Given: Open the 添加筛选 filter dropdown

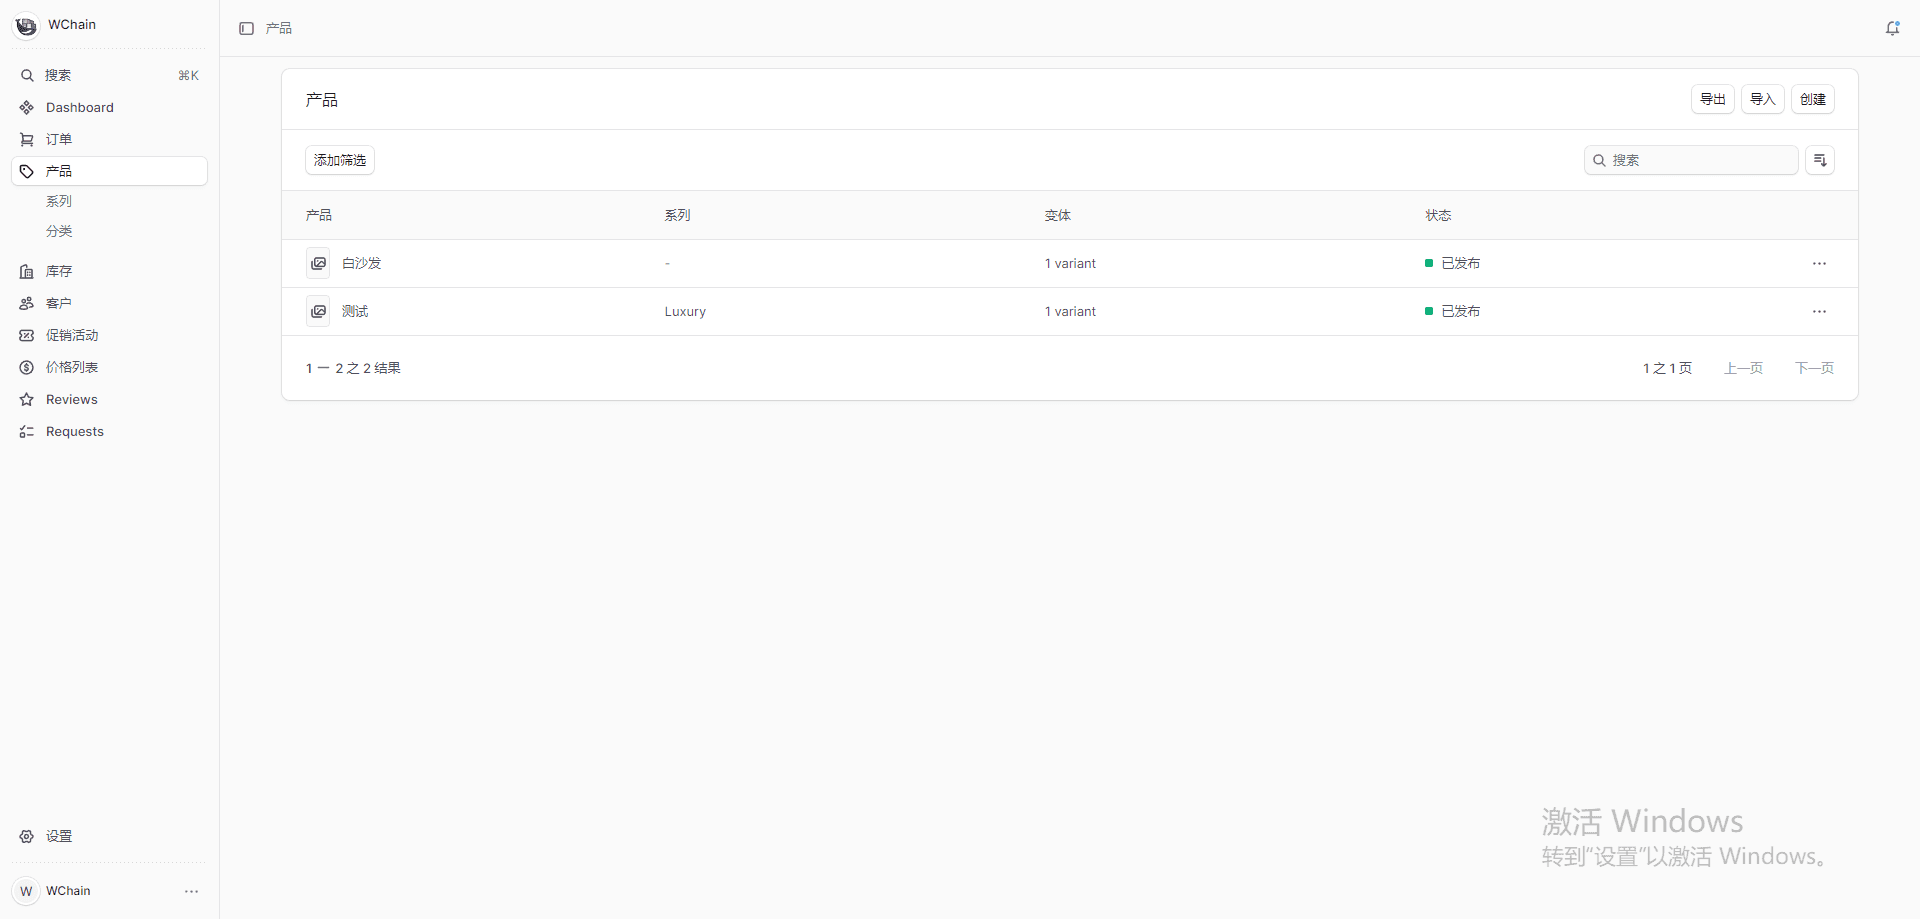Looking at the screenshot, I should click(x=340, y=160).
